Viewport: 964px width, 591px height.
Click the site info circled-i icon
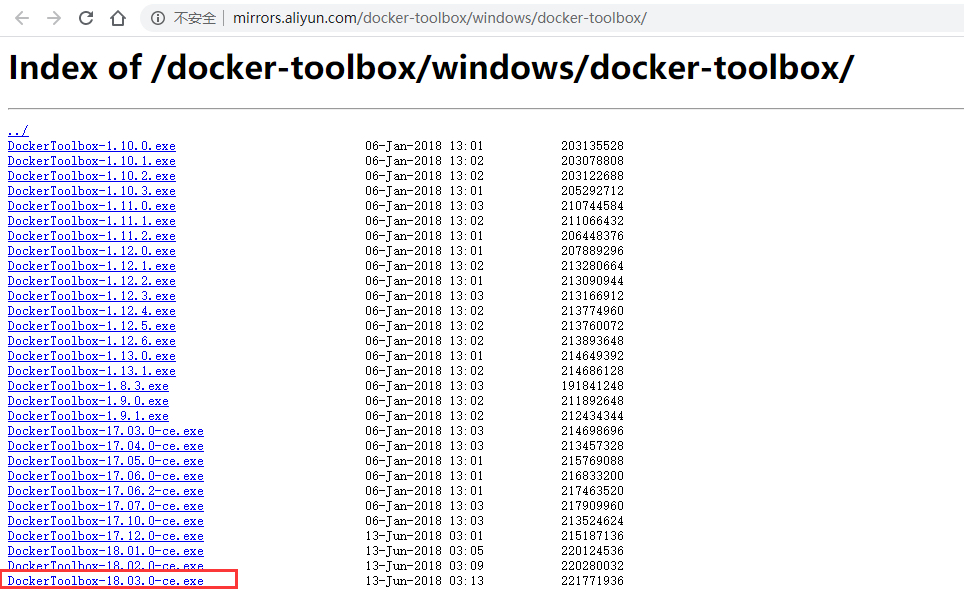[160, 17]
